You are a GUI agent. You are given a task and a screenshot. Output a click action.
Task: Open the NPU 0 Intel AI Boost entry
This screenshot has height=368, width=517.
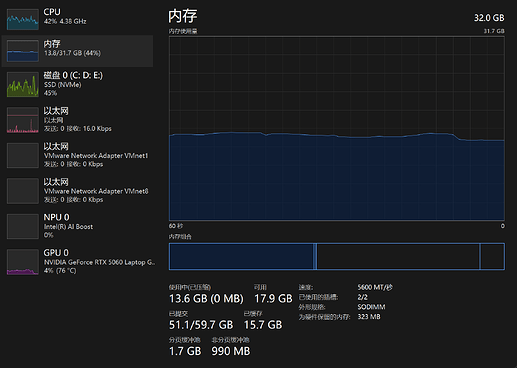[x=77, y=226]
